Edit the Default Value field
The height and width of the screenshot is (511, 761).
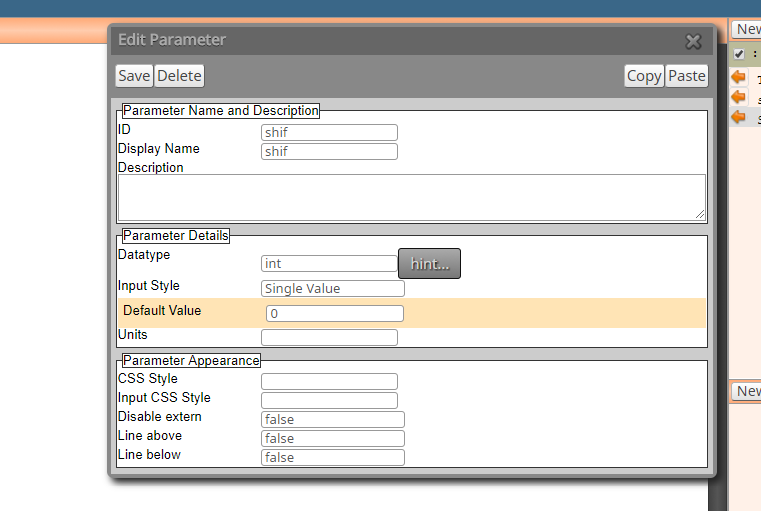pos(335,313)
